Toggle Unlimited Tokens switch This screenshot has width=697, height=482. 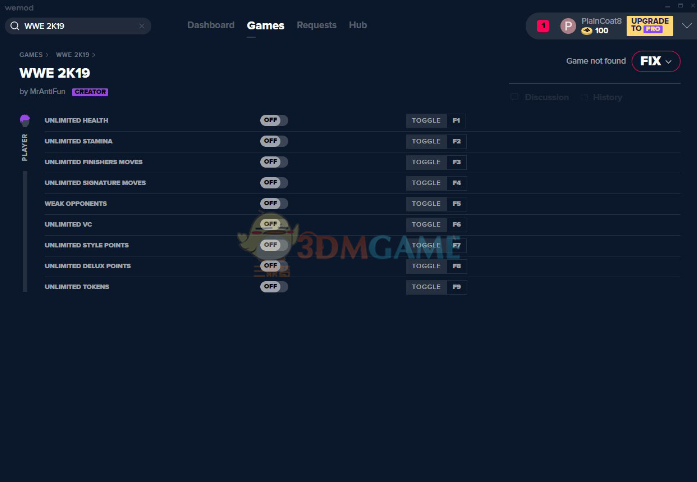coord(274,287)
